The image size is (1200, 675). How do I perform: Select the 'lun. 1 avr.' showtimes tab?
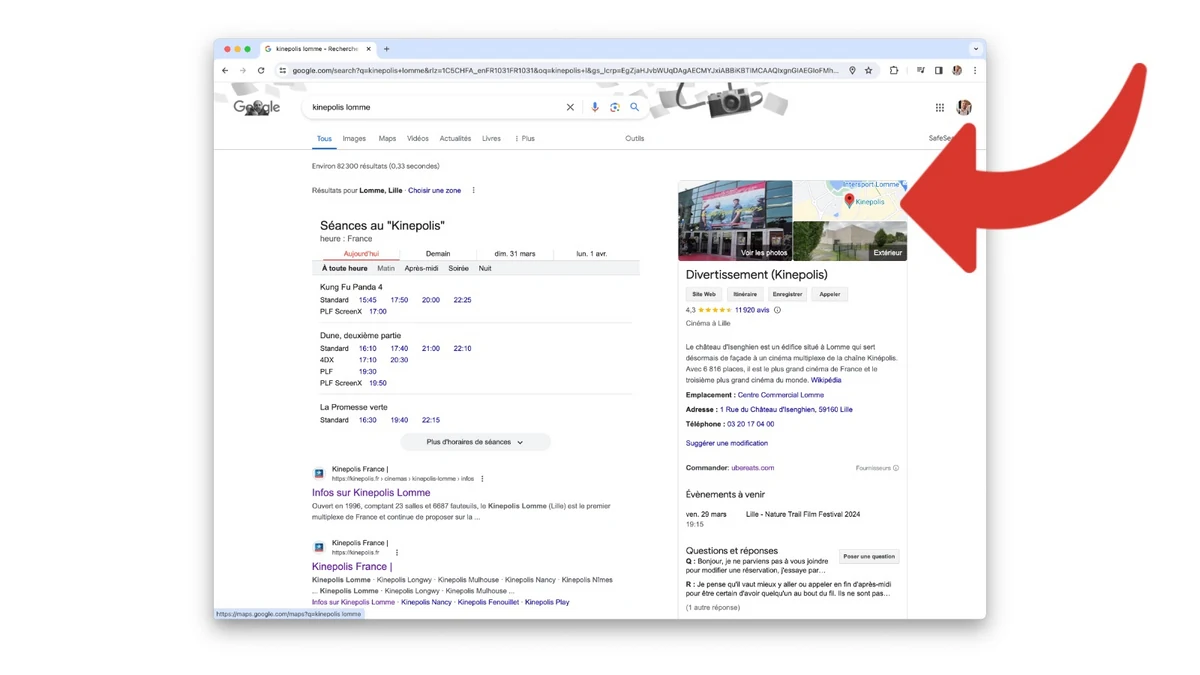591,254
